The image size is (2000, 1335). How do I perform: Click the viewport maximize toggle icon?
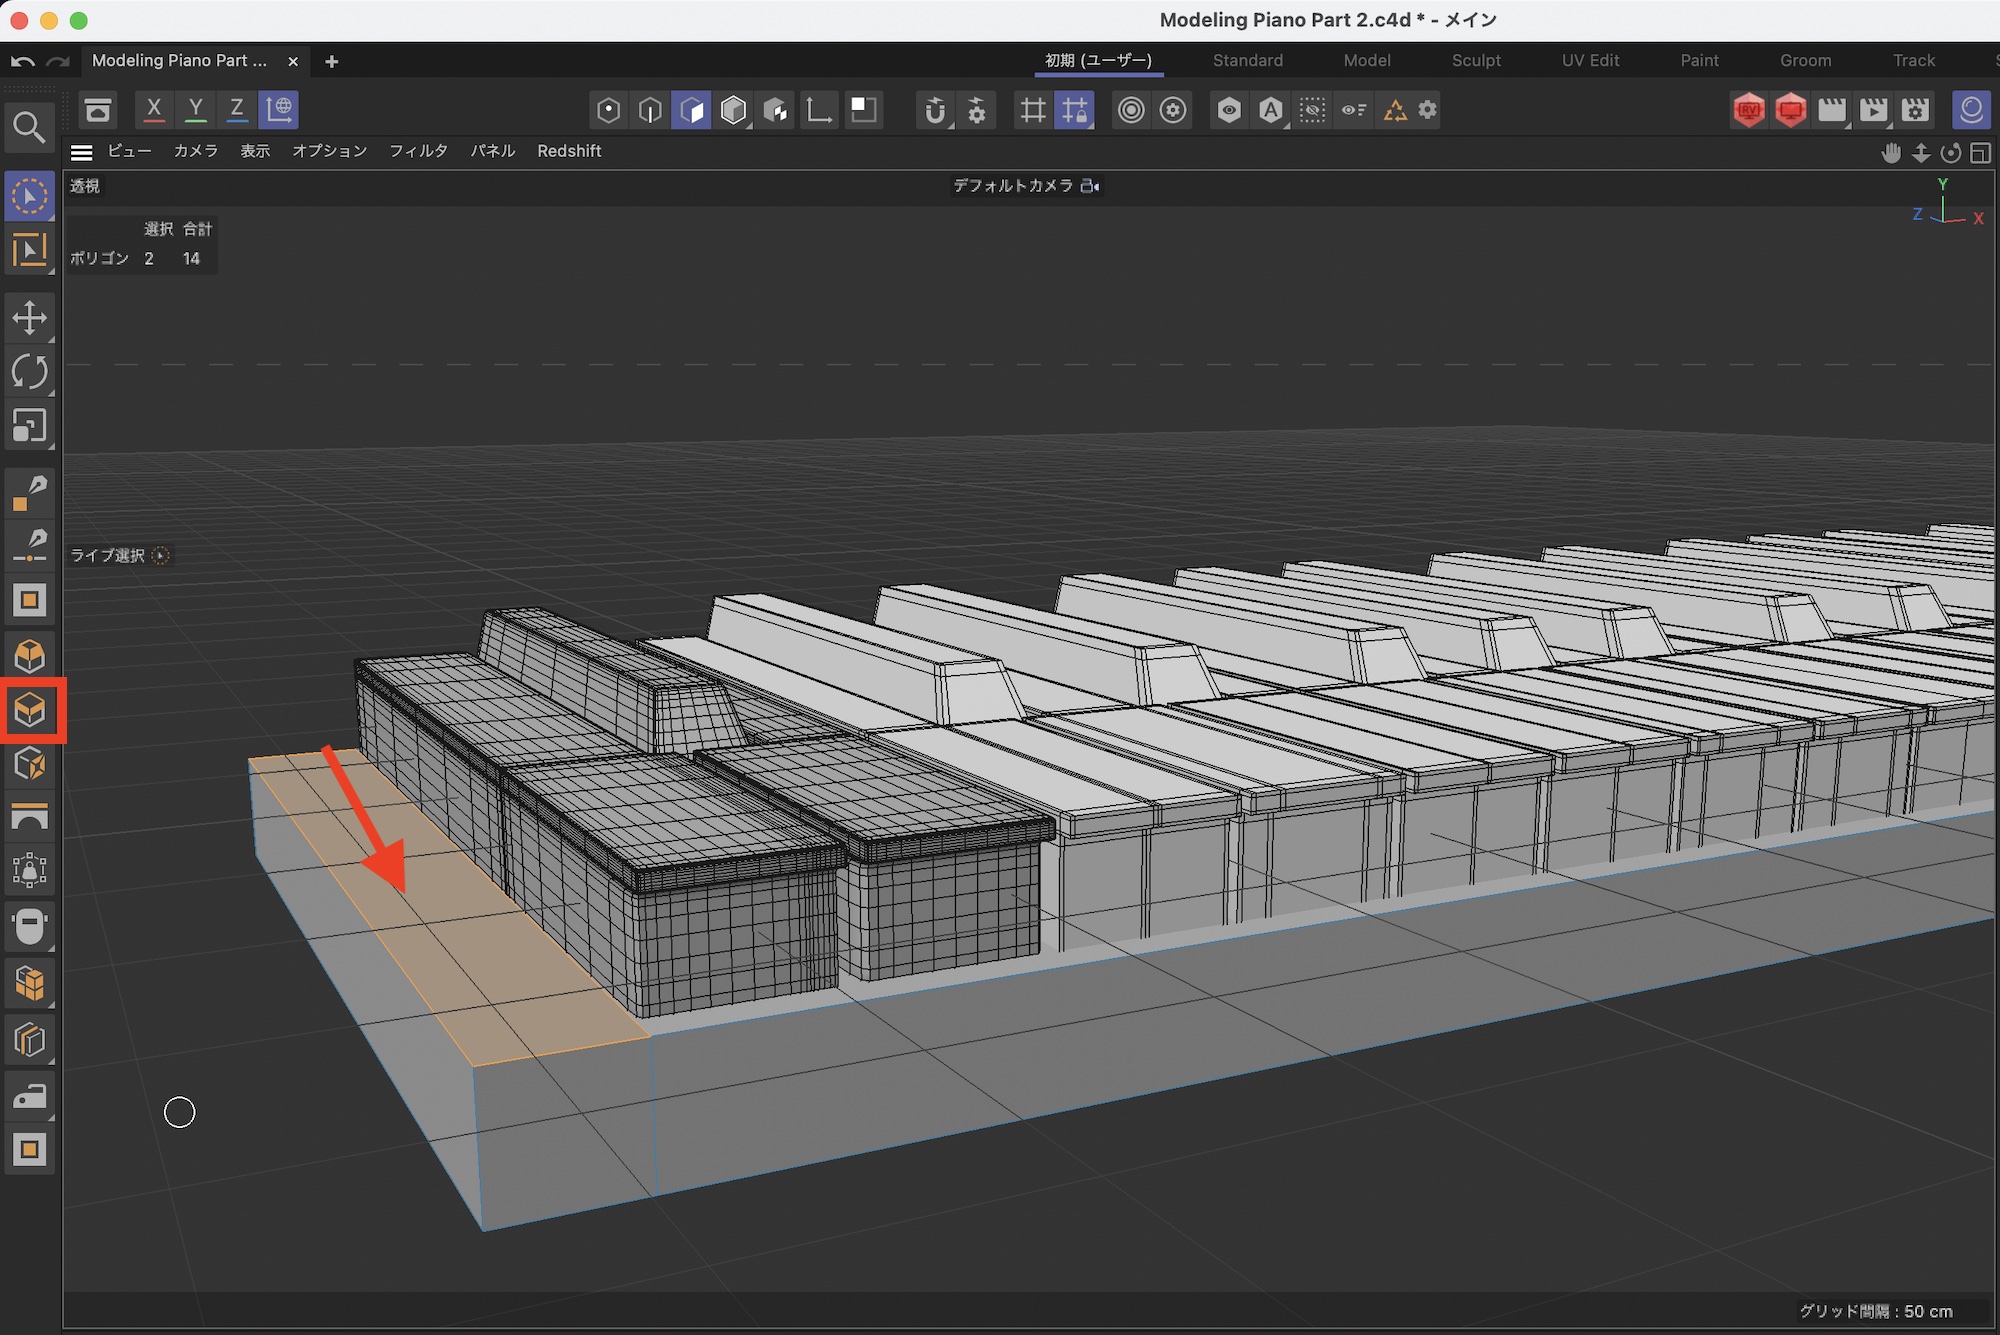pyautogui.click(x=1980, y=153)
